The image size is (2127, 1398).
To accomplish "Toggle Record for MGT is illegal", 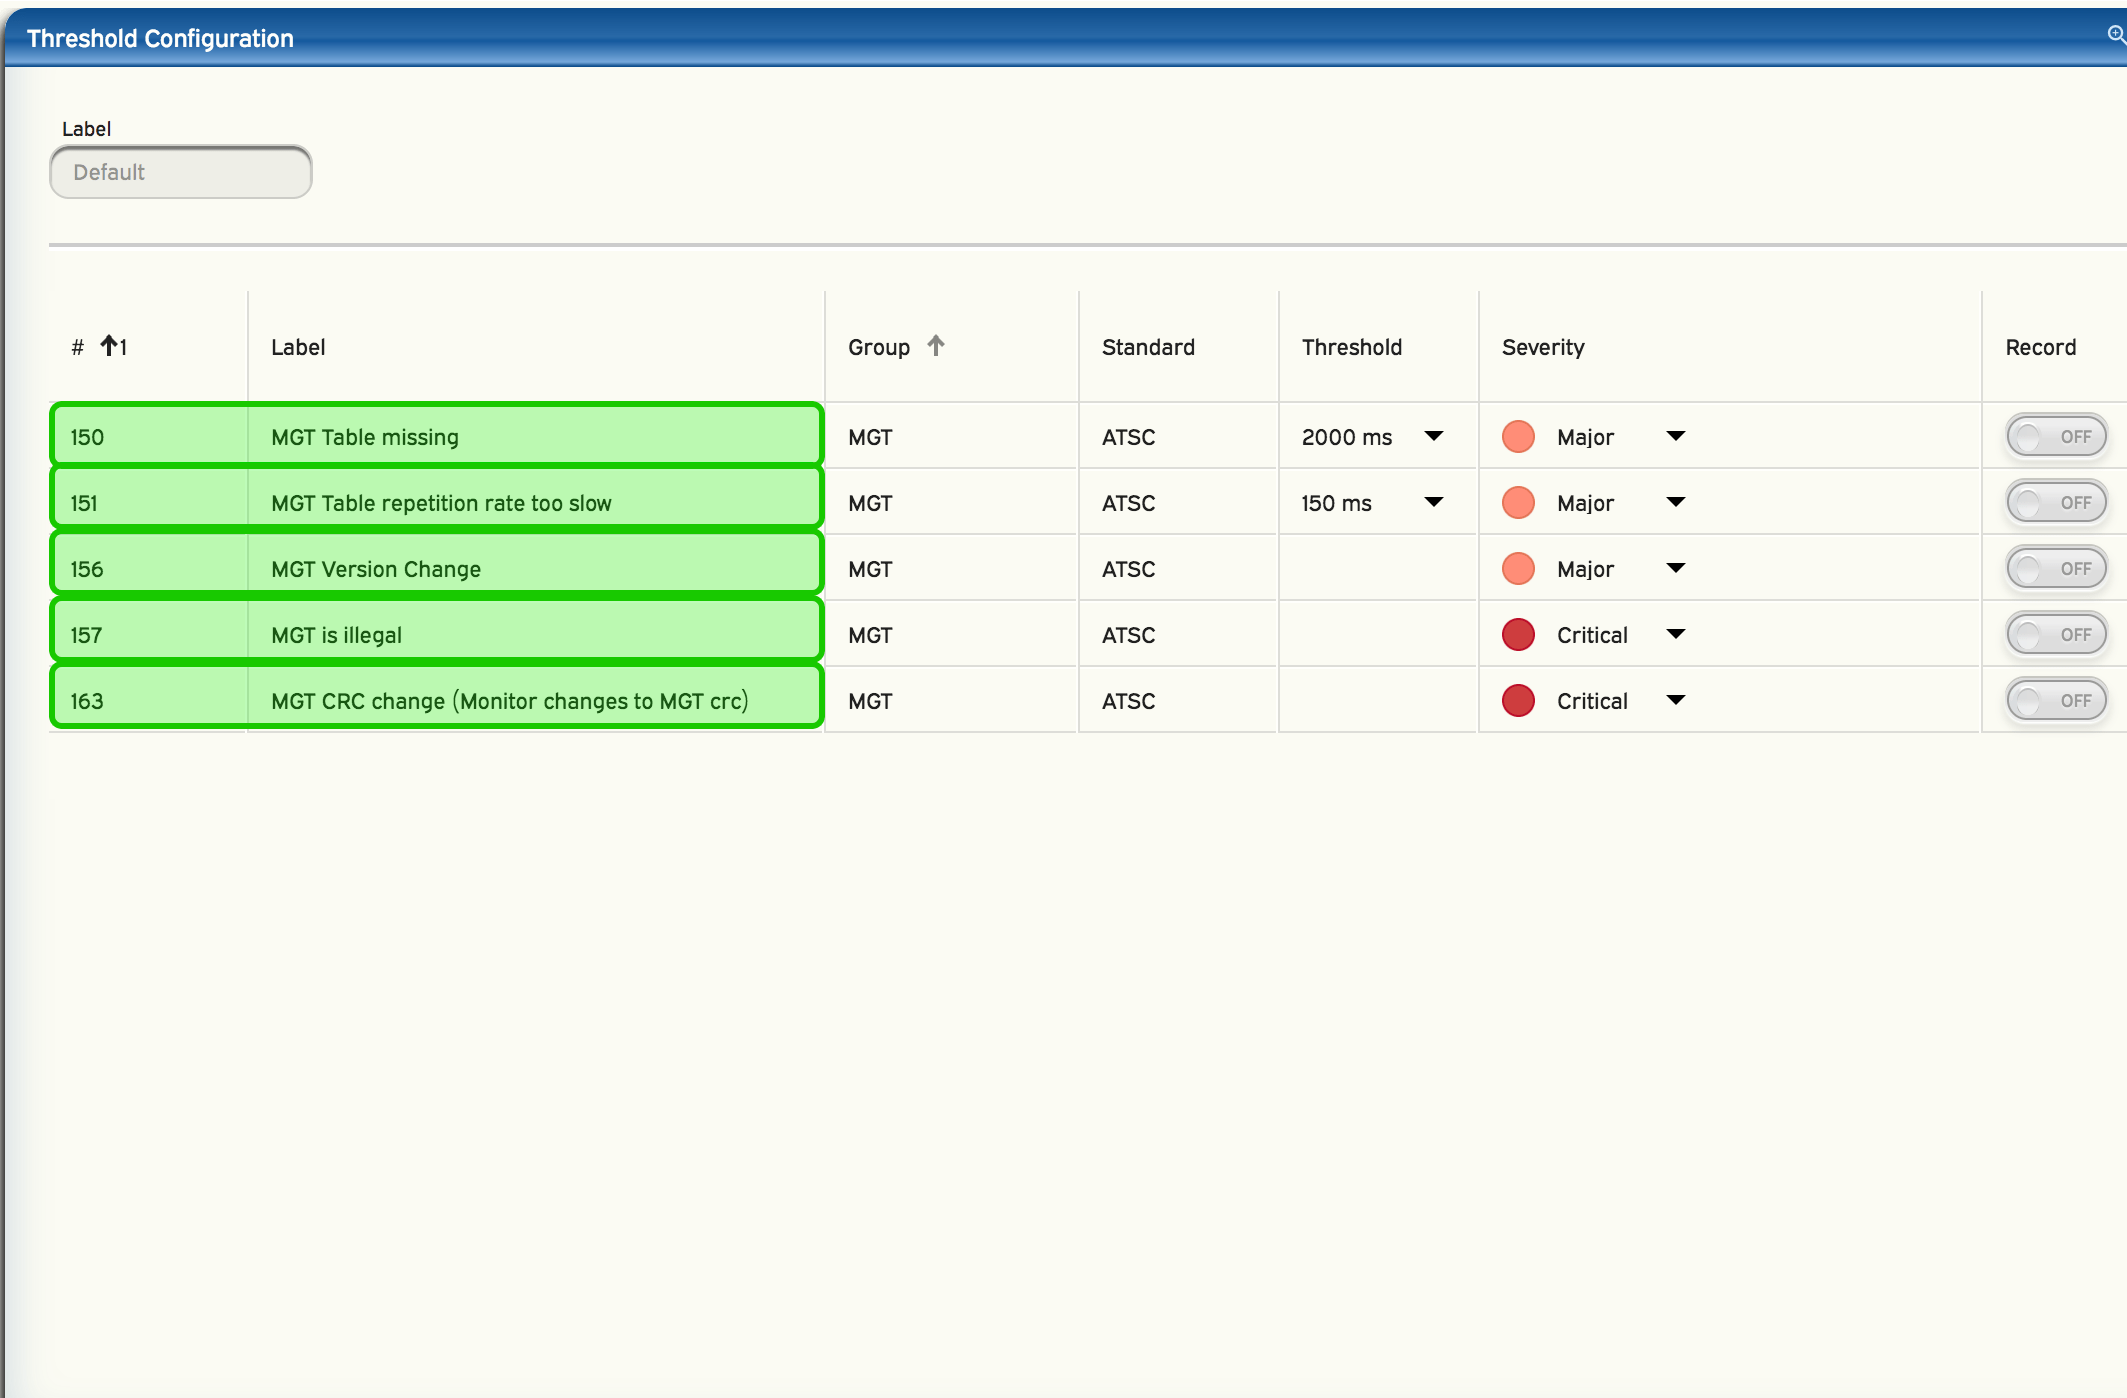I will click(x=2056, y=635).
